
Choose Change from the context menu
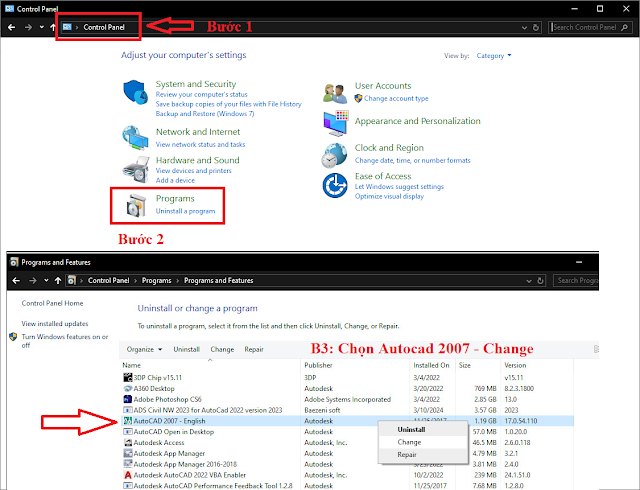pos(423,442)
